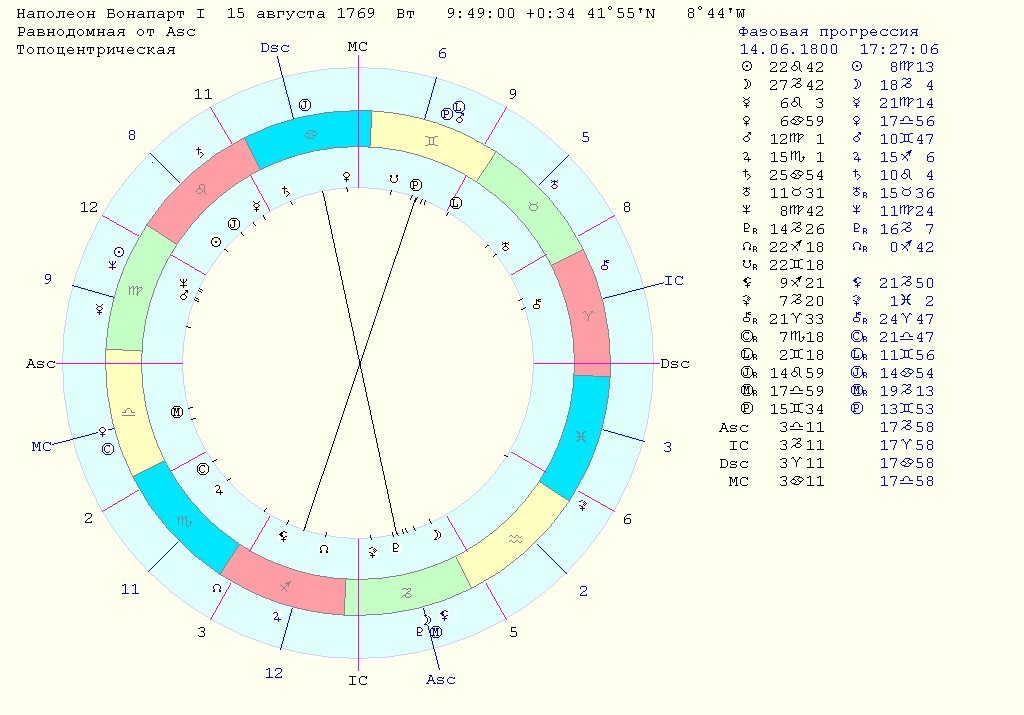Select the blue 'Dsc' label above the wheel

[x=274, y=48]
